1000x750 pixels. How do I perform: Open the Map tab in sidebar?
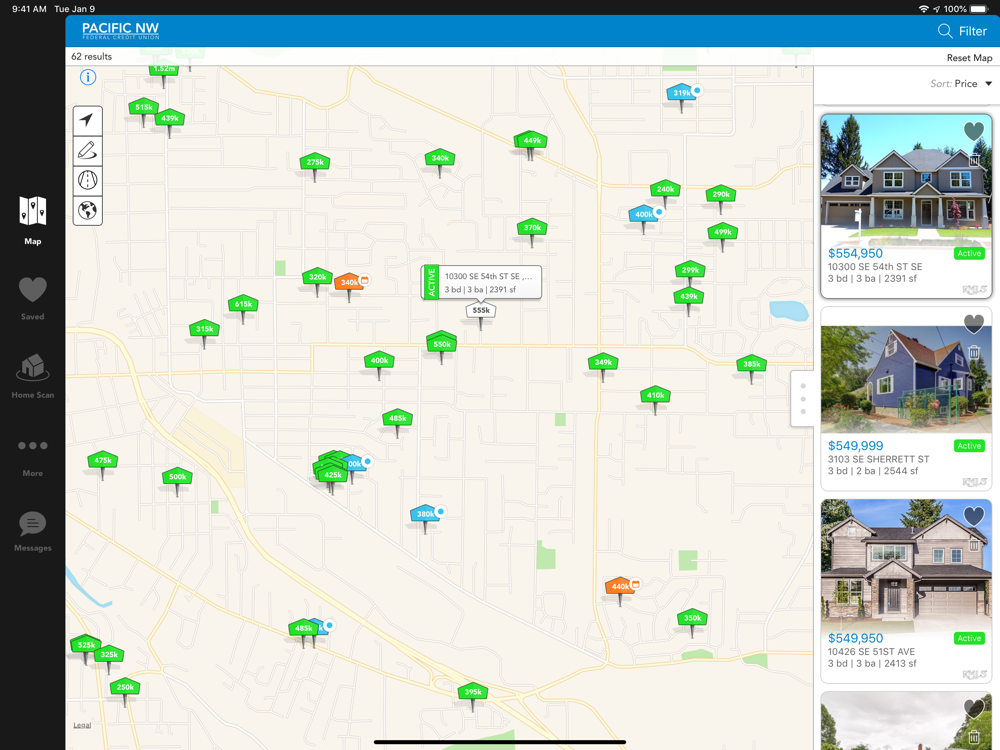(33, 221)
